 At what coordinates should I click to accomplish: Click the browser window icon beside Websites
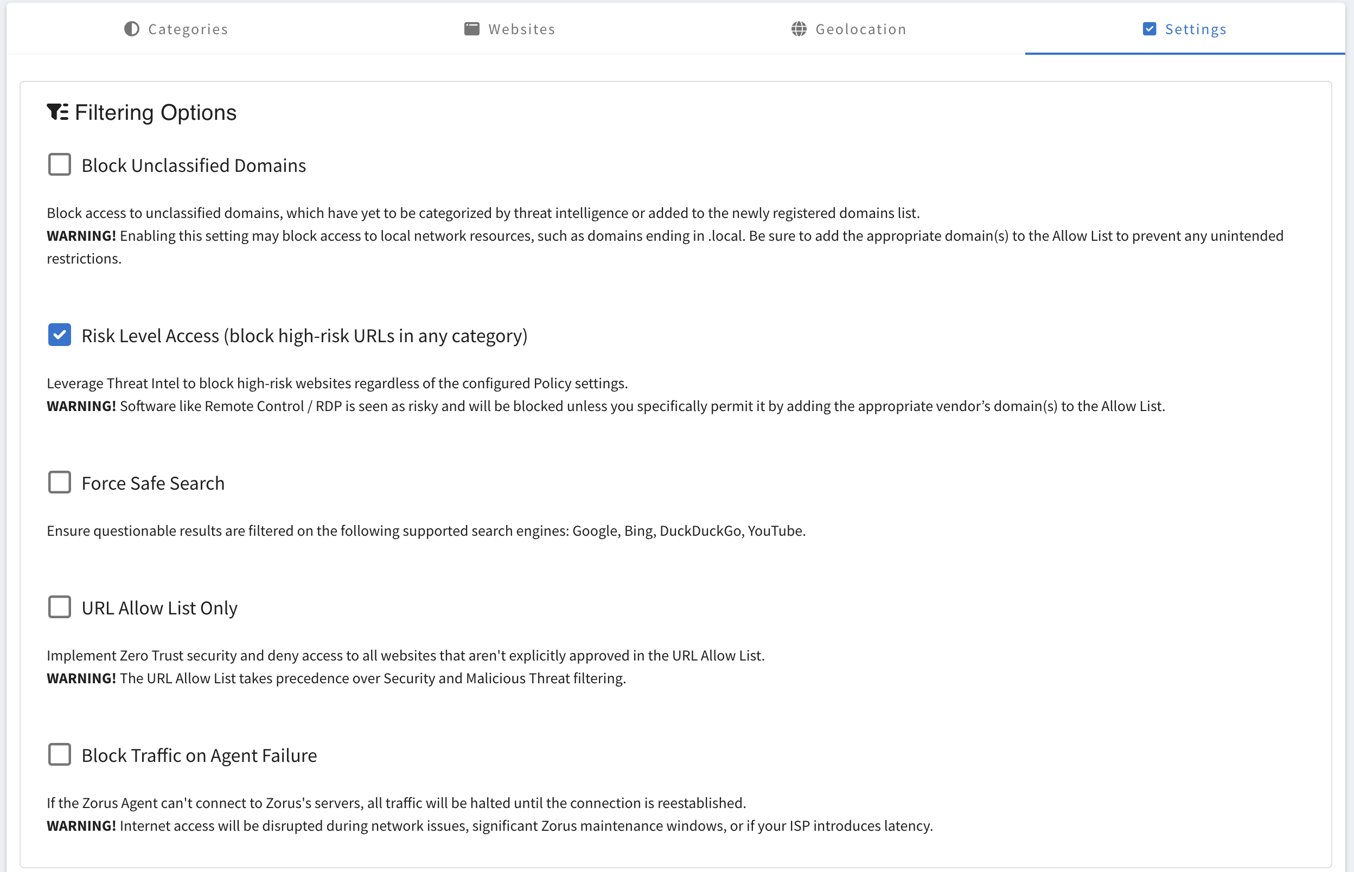472,29
